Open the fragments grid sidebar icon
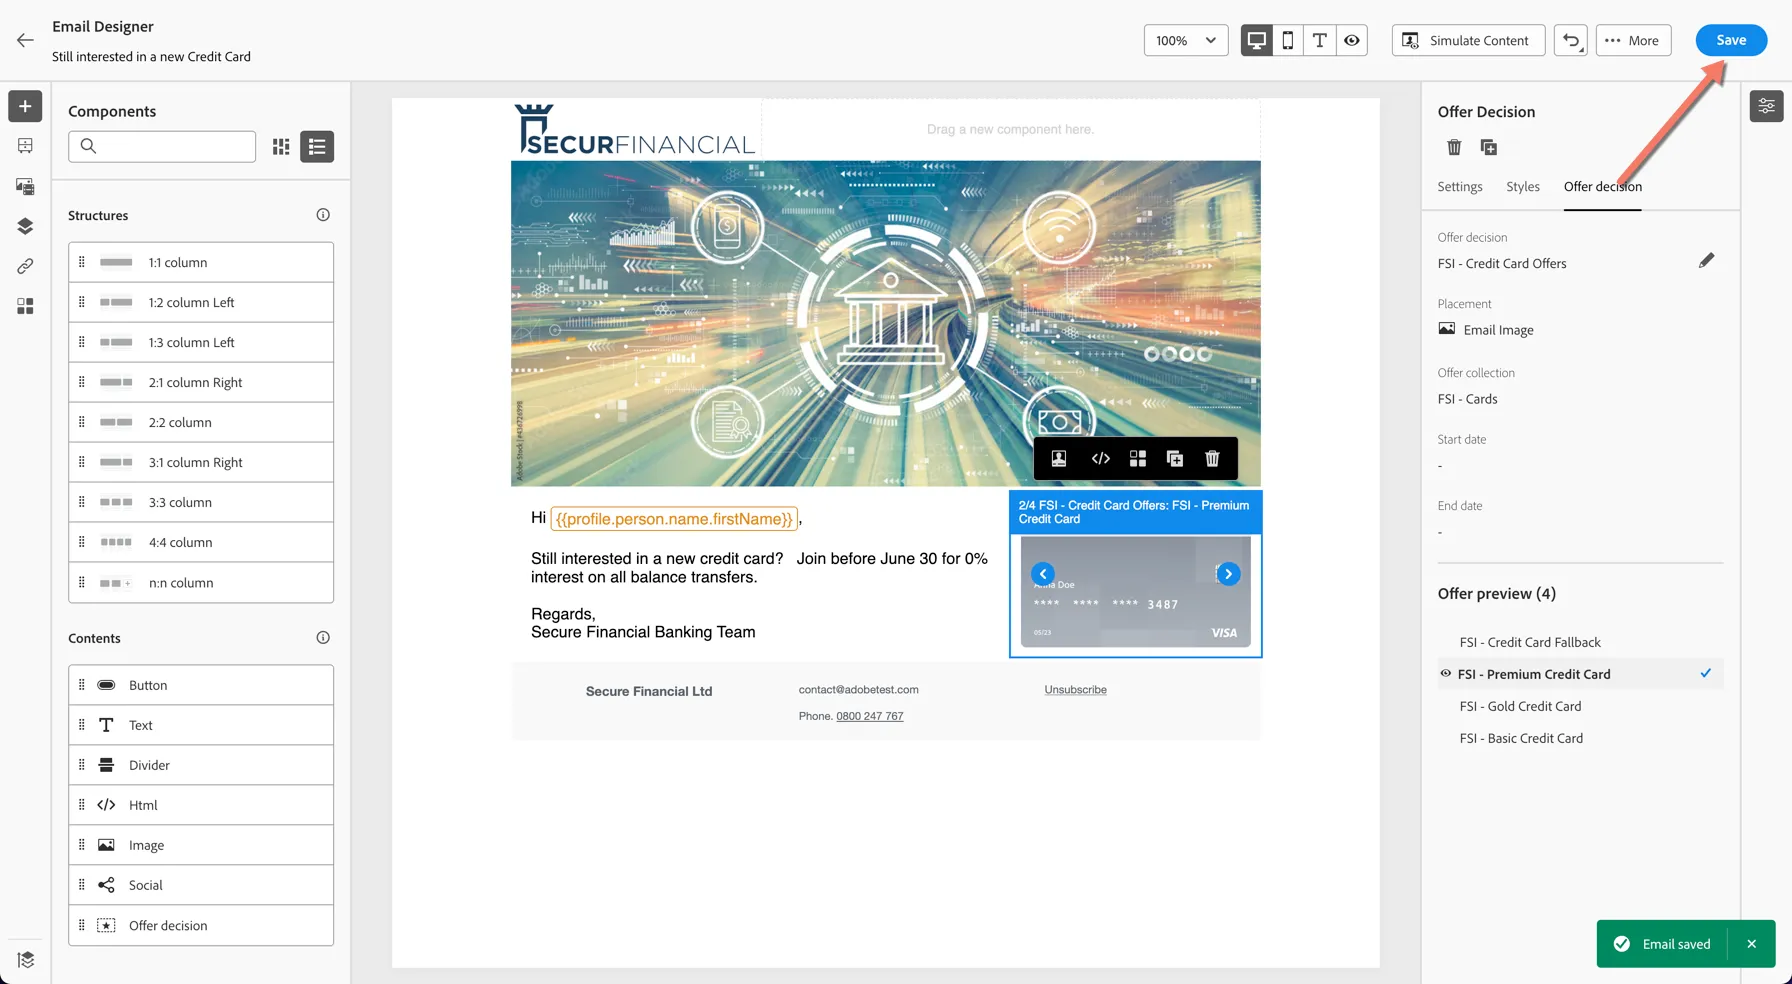This screenshot has width=1792, height=984. point(25,306)
